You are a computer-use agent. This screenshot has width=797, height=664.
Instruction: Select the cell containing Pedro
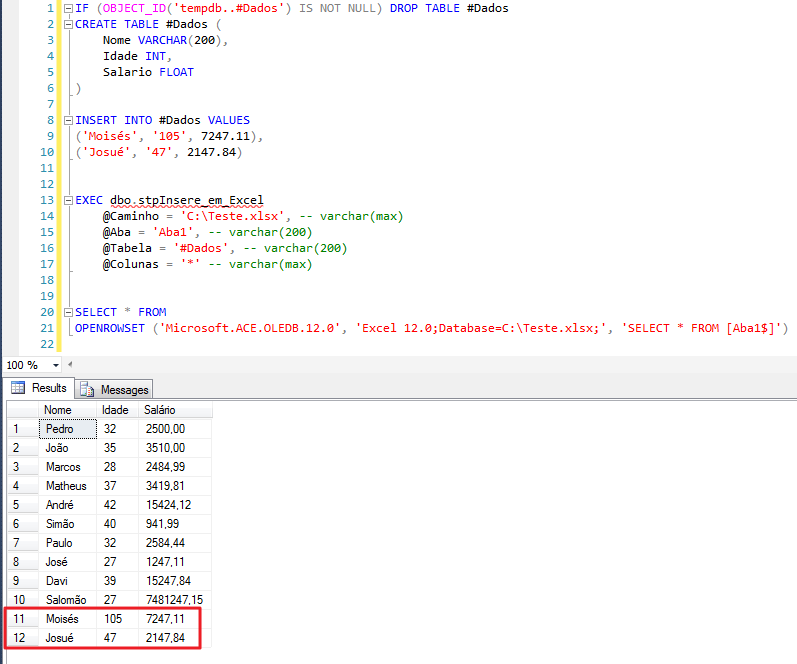click(68, 429)
